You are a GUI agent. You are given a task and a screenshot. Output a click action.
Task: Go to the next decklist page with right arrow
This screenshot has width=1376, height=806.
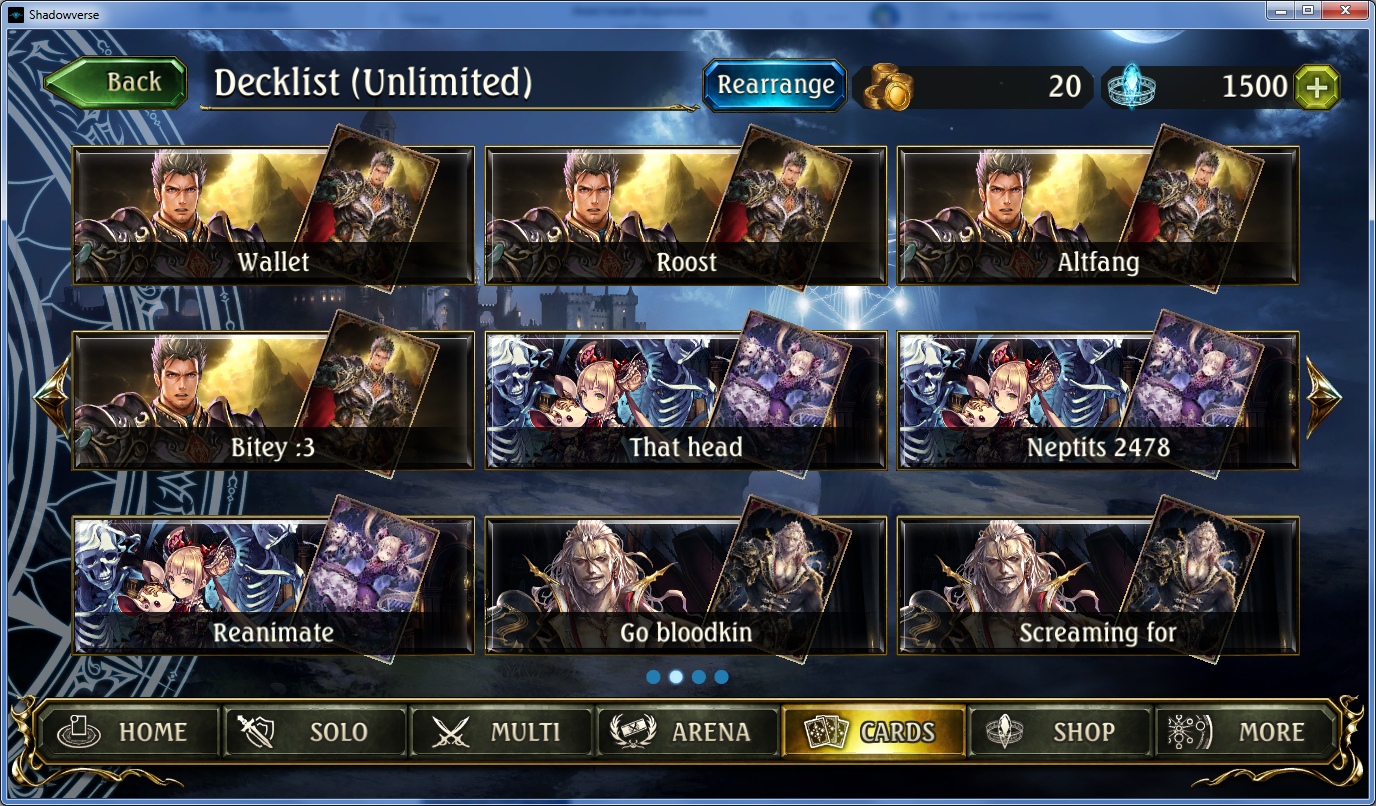1322,397
